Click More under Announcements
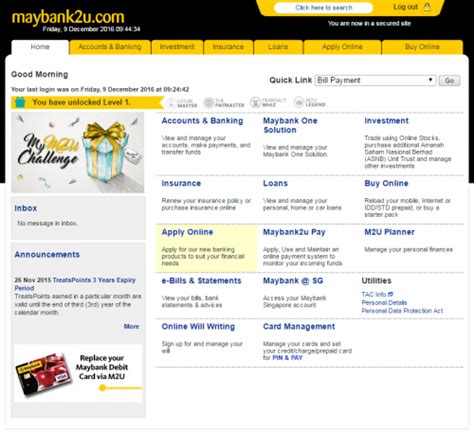This screenshot has height=433, width=474. [x=131, y=327]
